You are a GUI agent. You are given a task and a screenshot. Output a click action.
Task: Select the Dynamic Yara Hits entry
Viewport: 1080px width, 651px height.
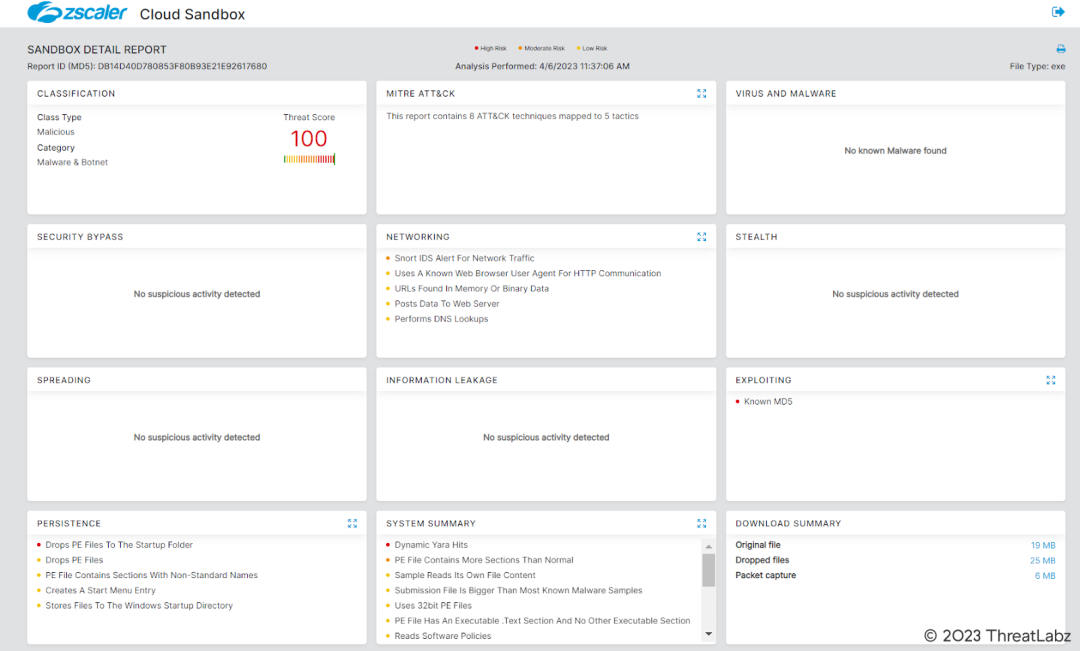tap(431, 545)
